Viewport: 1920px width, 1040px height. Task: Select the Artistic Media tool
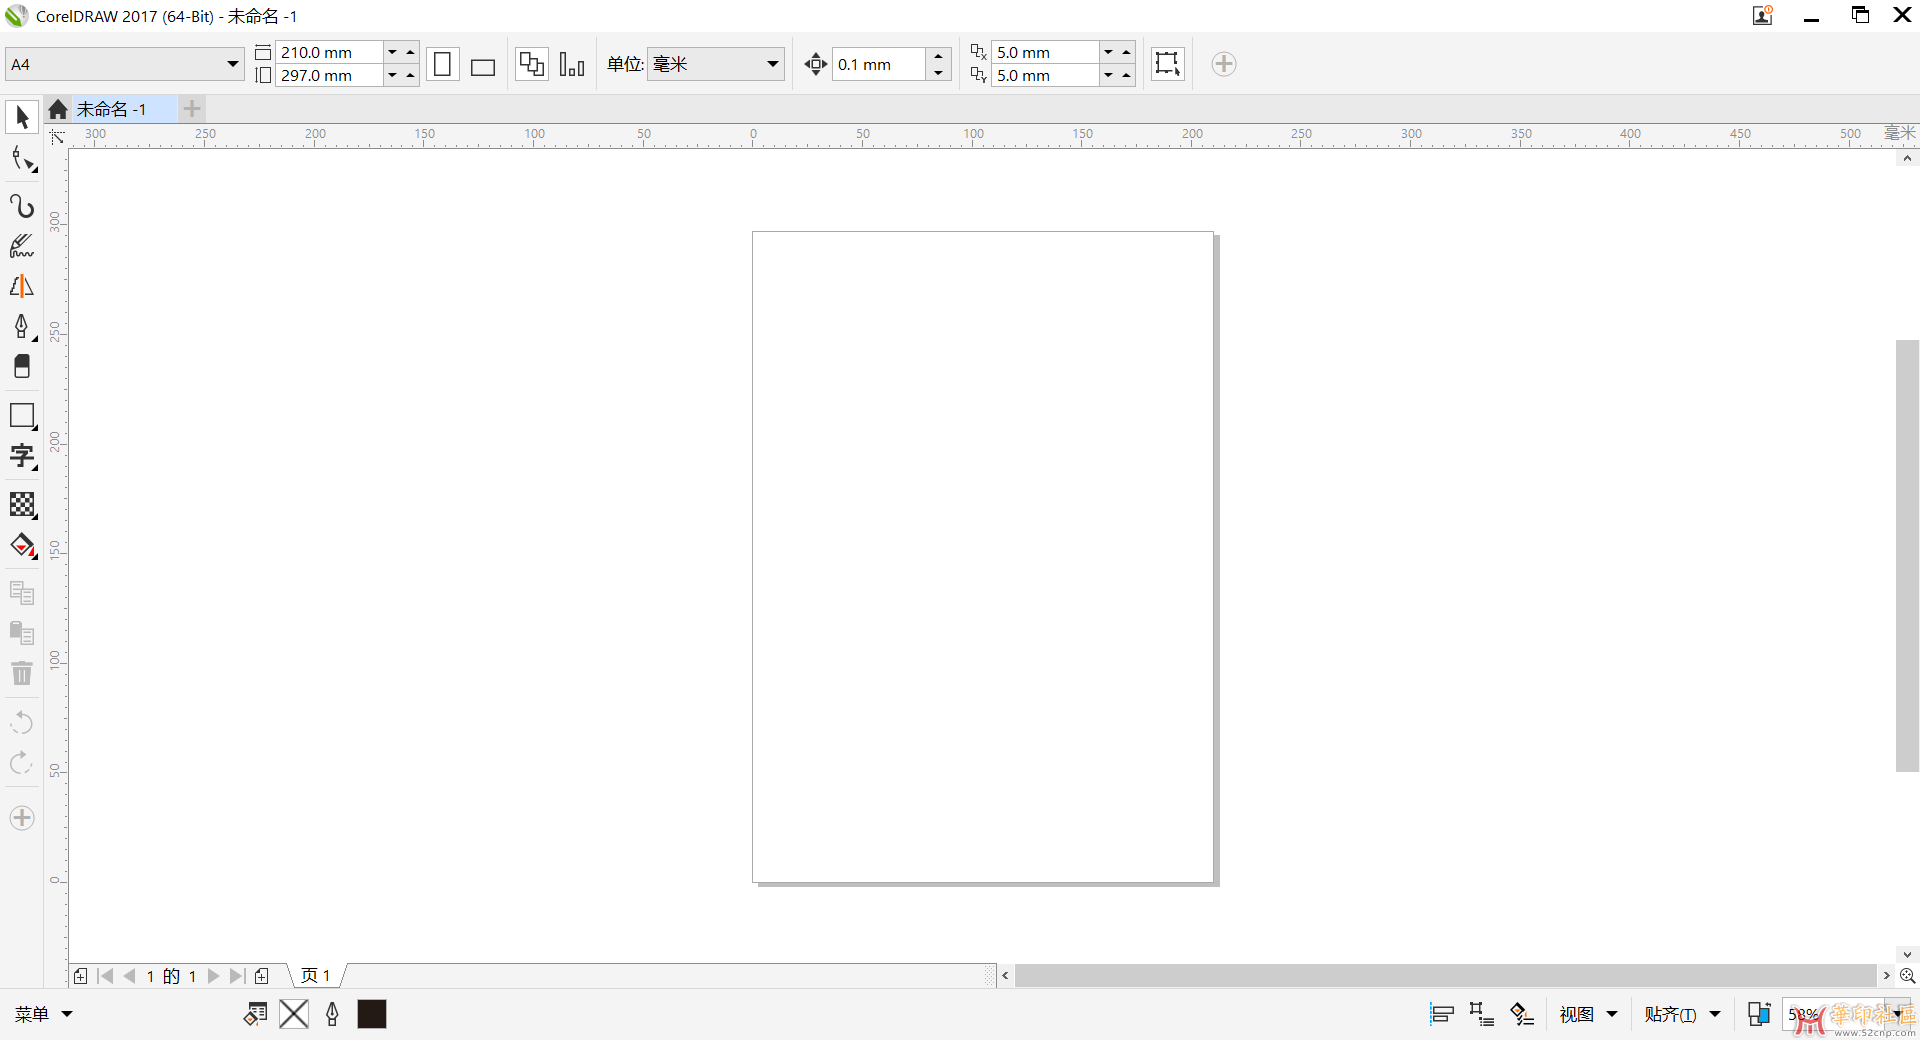(22, 246)
